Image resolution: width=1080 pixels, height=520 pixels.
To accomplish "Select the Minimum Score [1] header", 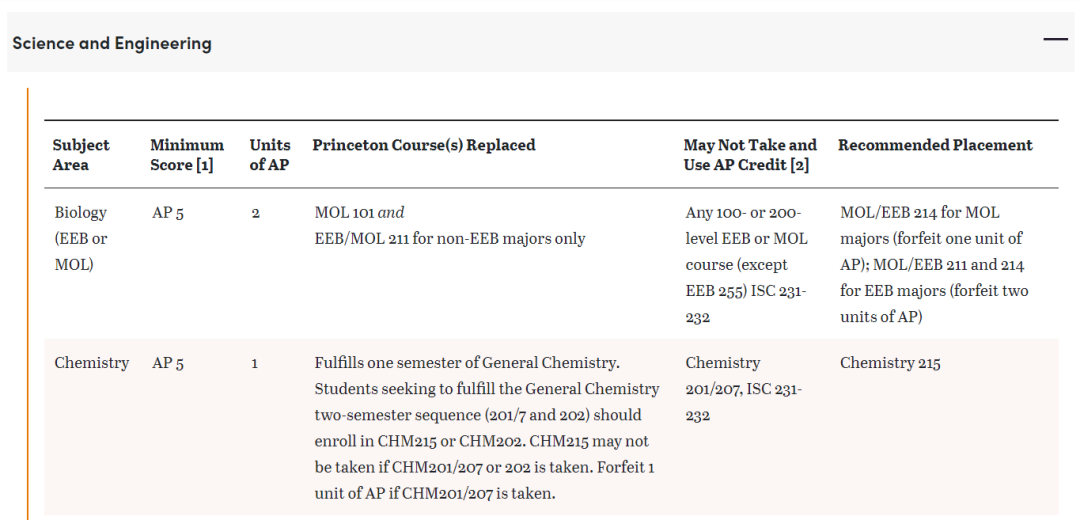I will (x=187, y=155).
